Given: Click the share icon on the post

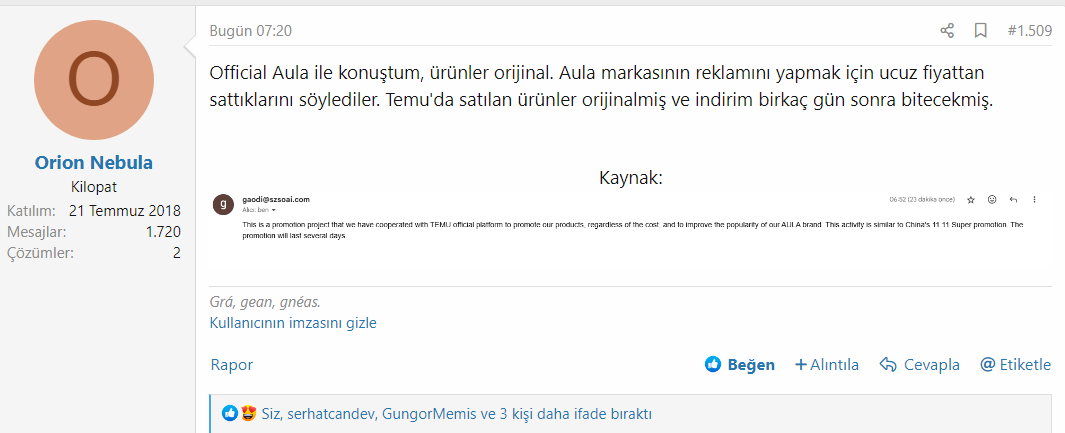Looking at the screenshot, I should (x=947, y=31).
